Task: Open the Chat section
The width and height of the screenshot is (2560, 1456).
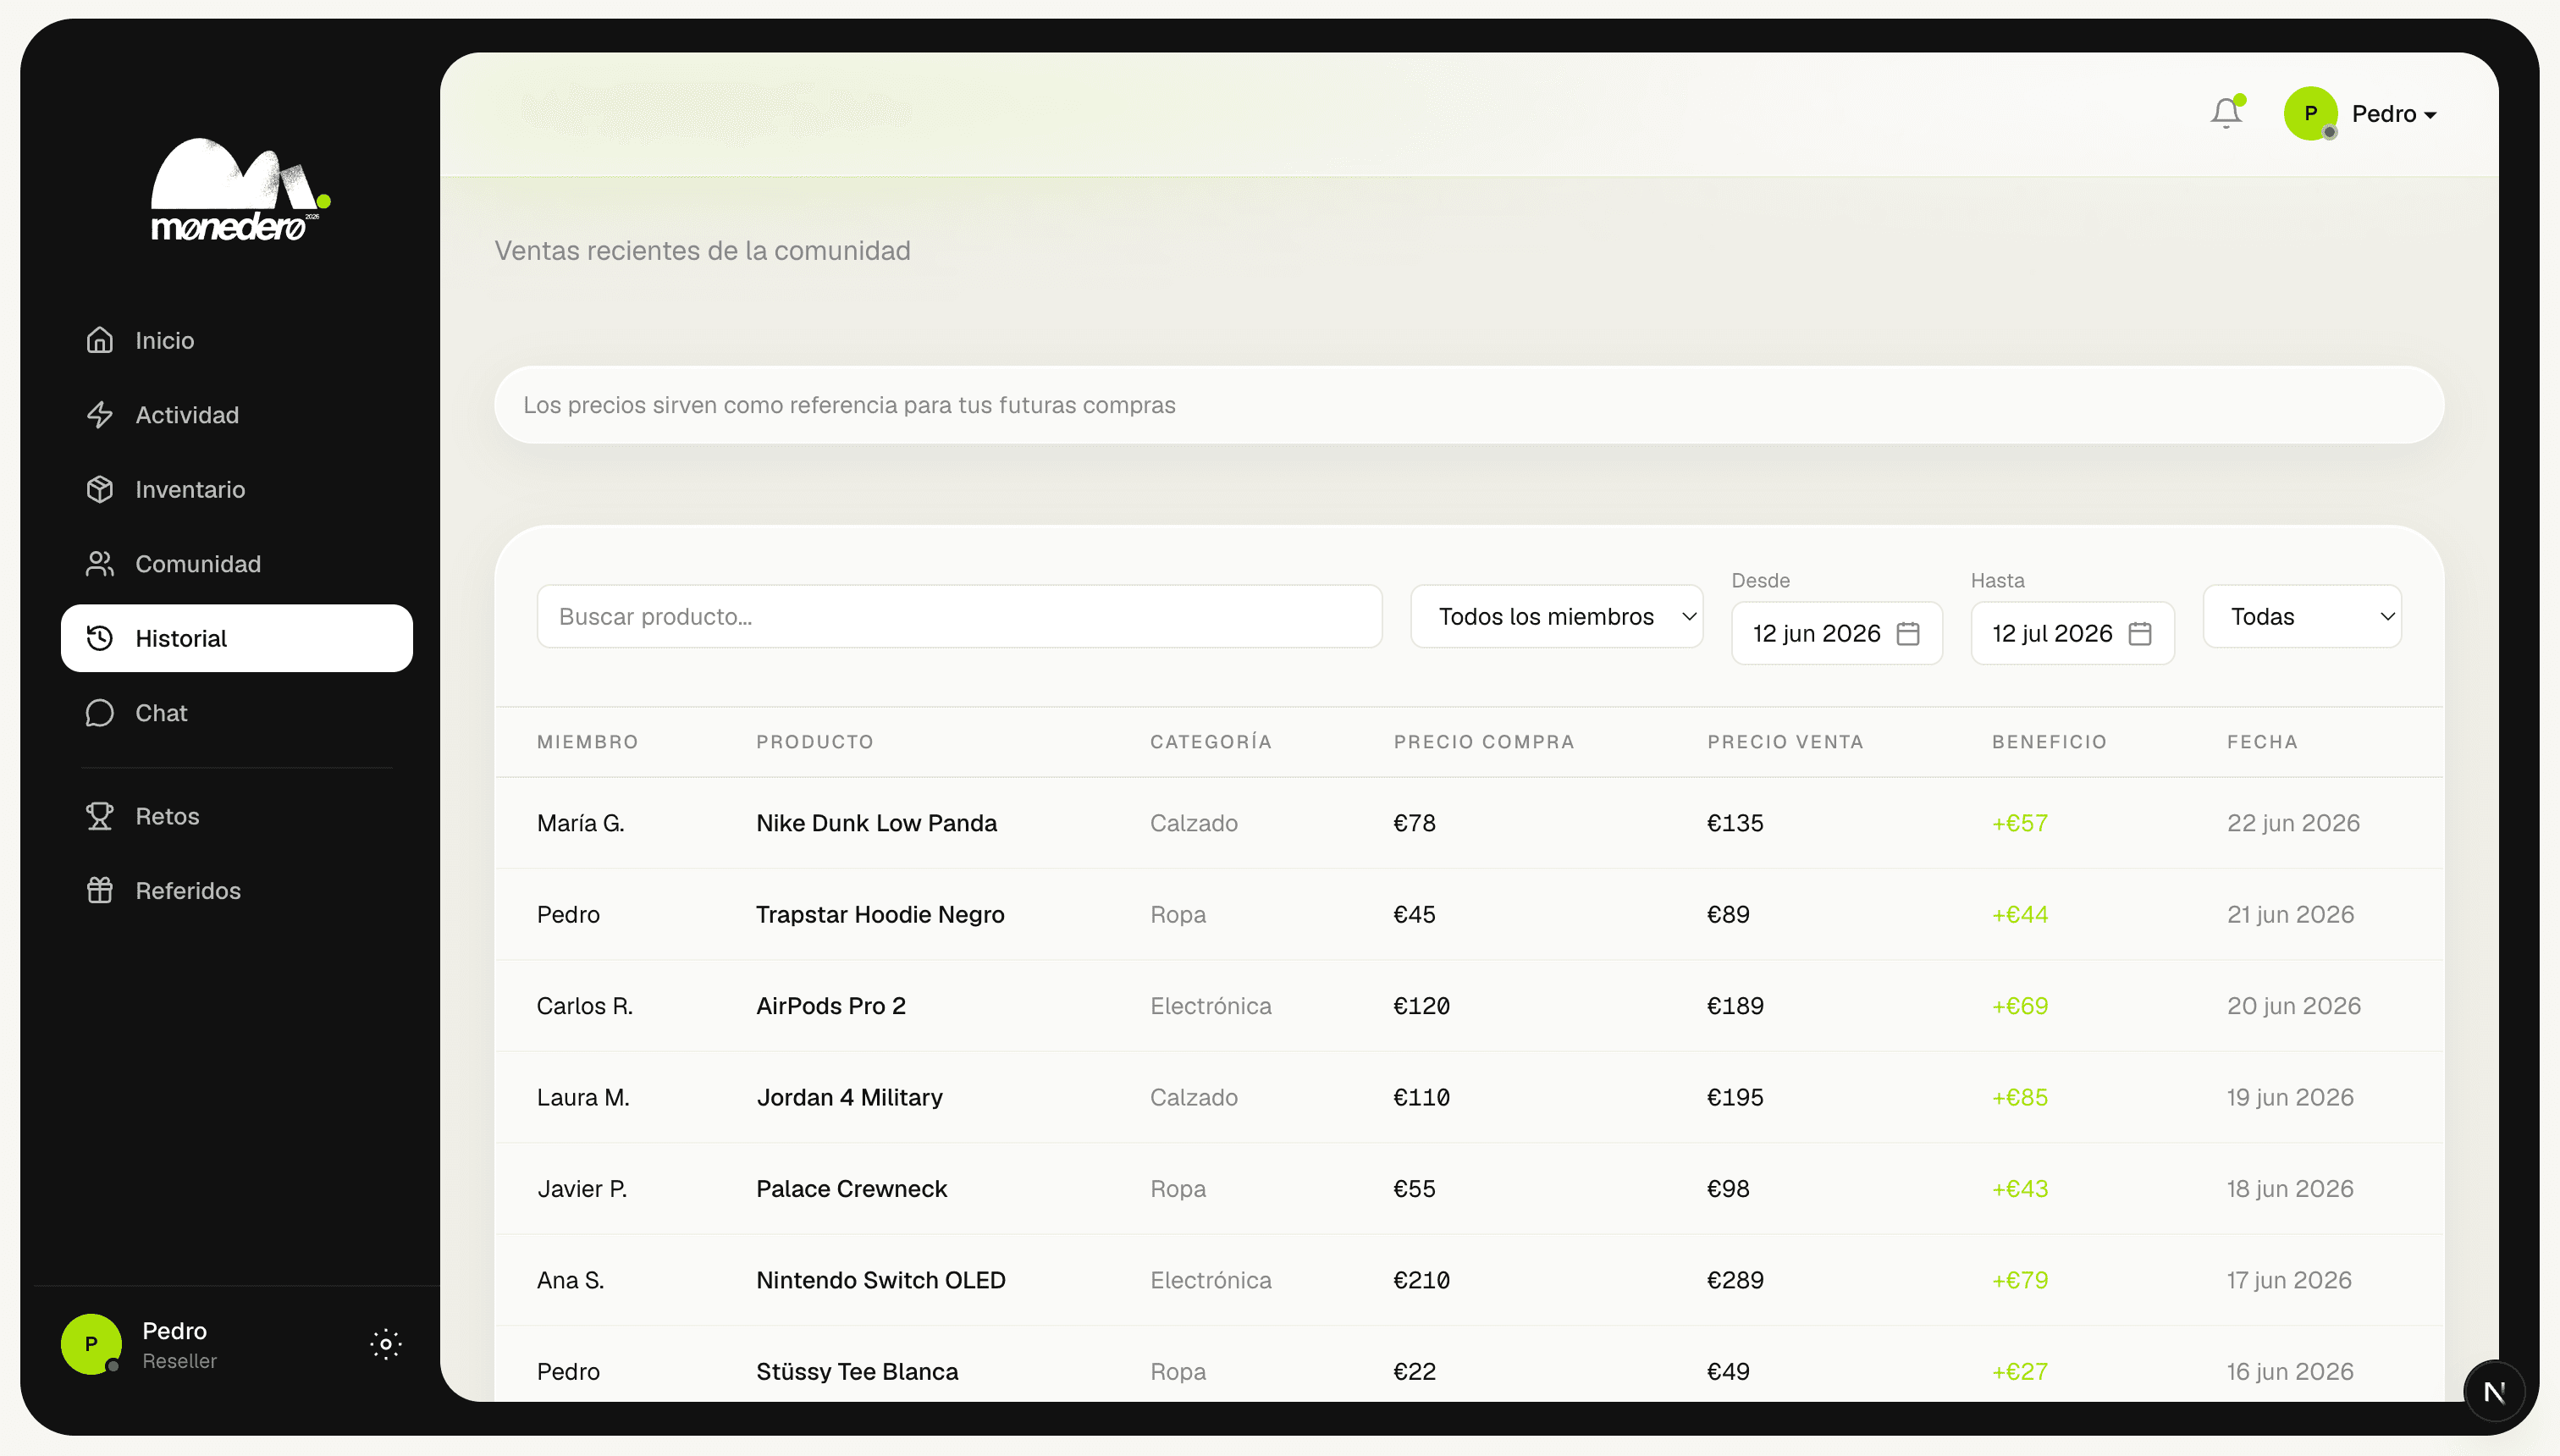Action: (237, 713)
